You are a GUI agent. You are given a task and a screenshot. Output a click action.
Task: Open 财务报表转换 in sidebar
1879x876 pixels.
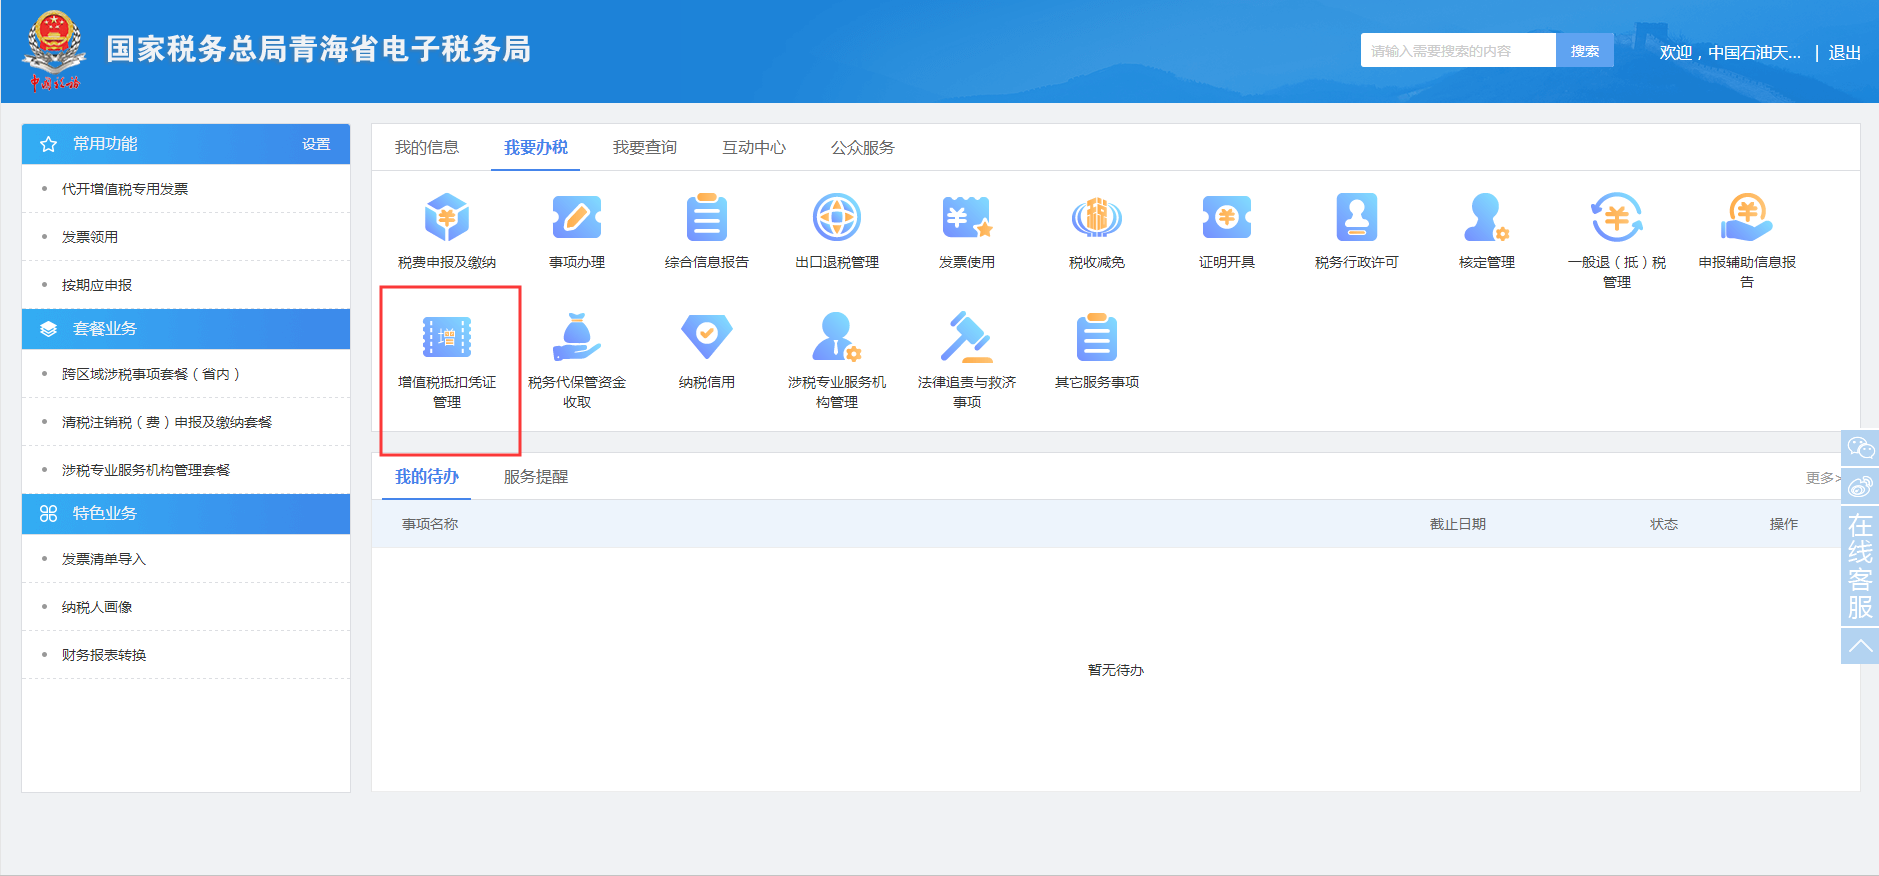104,655
